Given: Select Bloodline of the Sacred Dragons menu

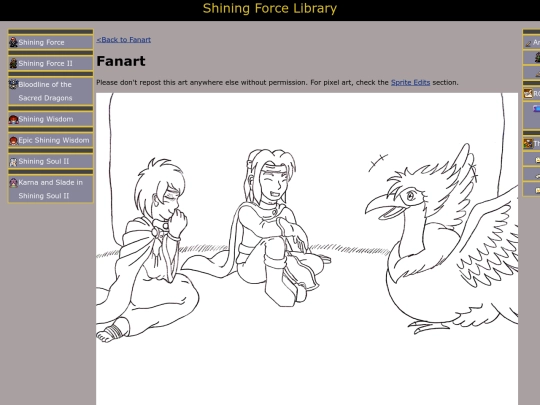Looking at the screenshot, I should point(51,91).
